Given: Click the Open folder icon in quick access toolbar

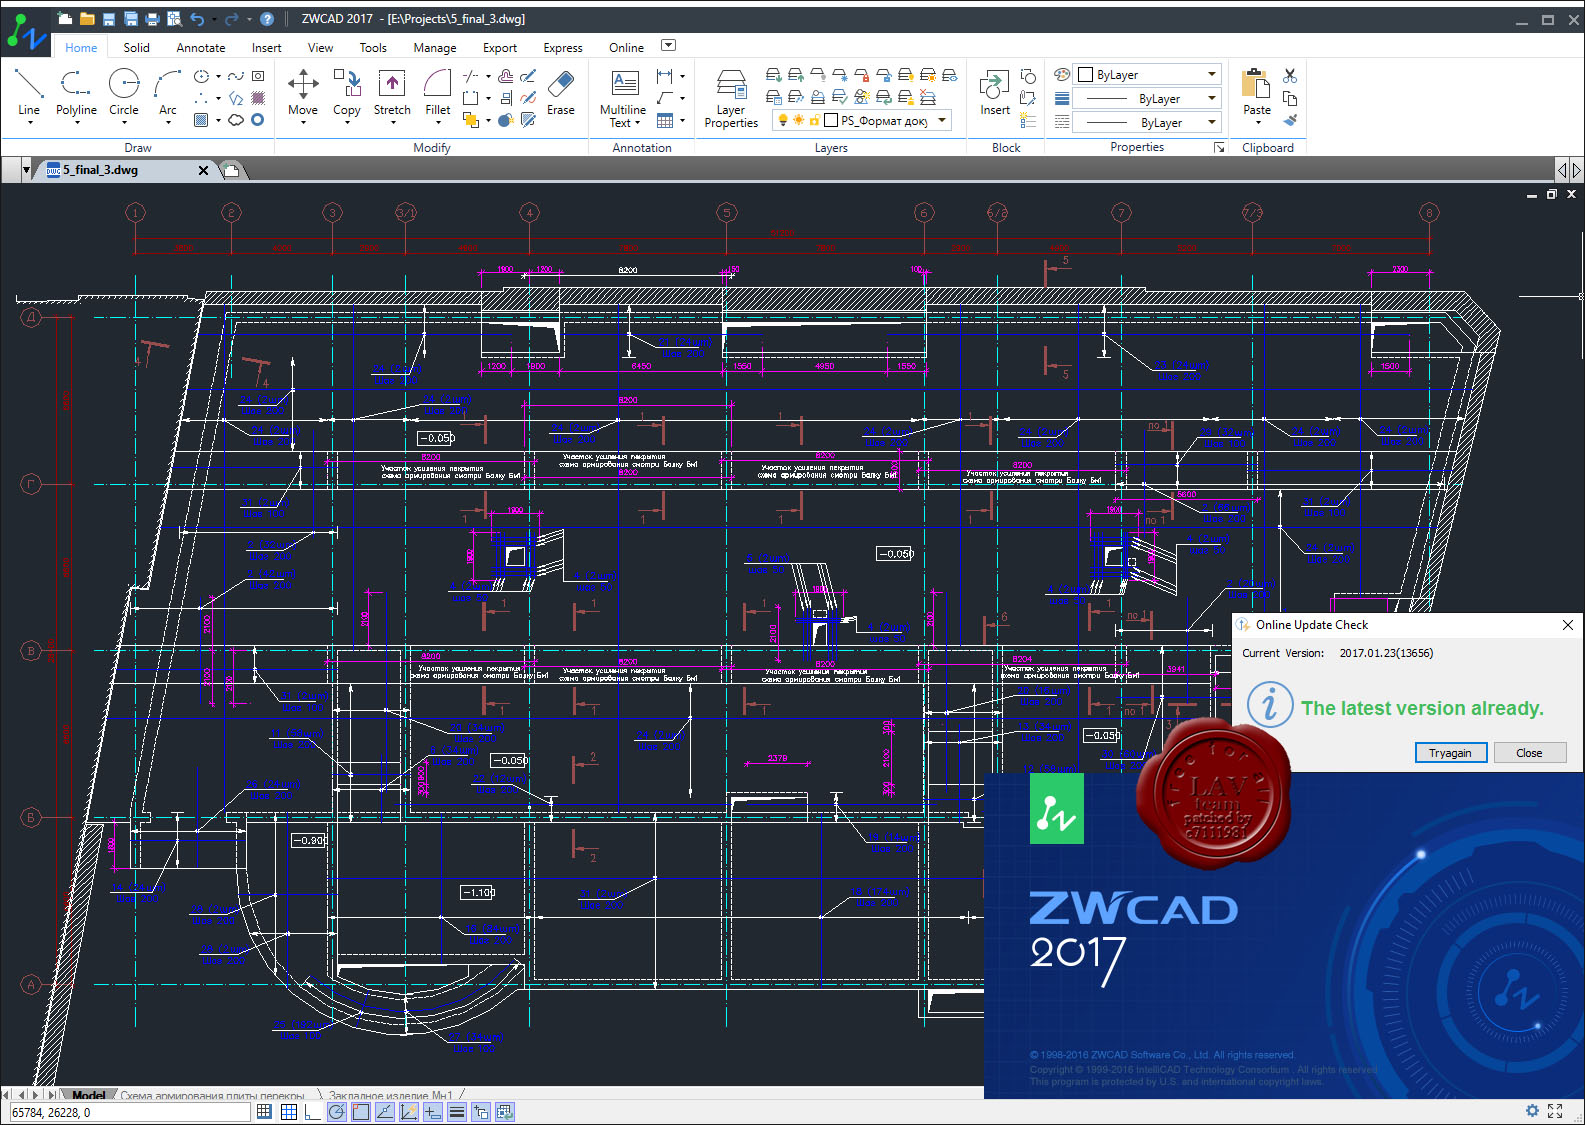Looking at the screenshot, I should click(x=87, y=19).
